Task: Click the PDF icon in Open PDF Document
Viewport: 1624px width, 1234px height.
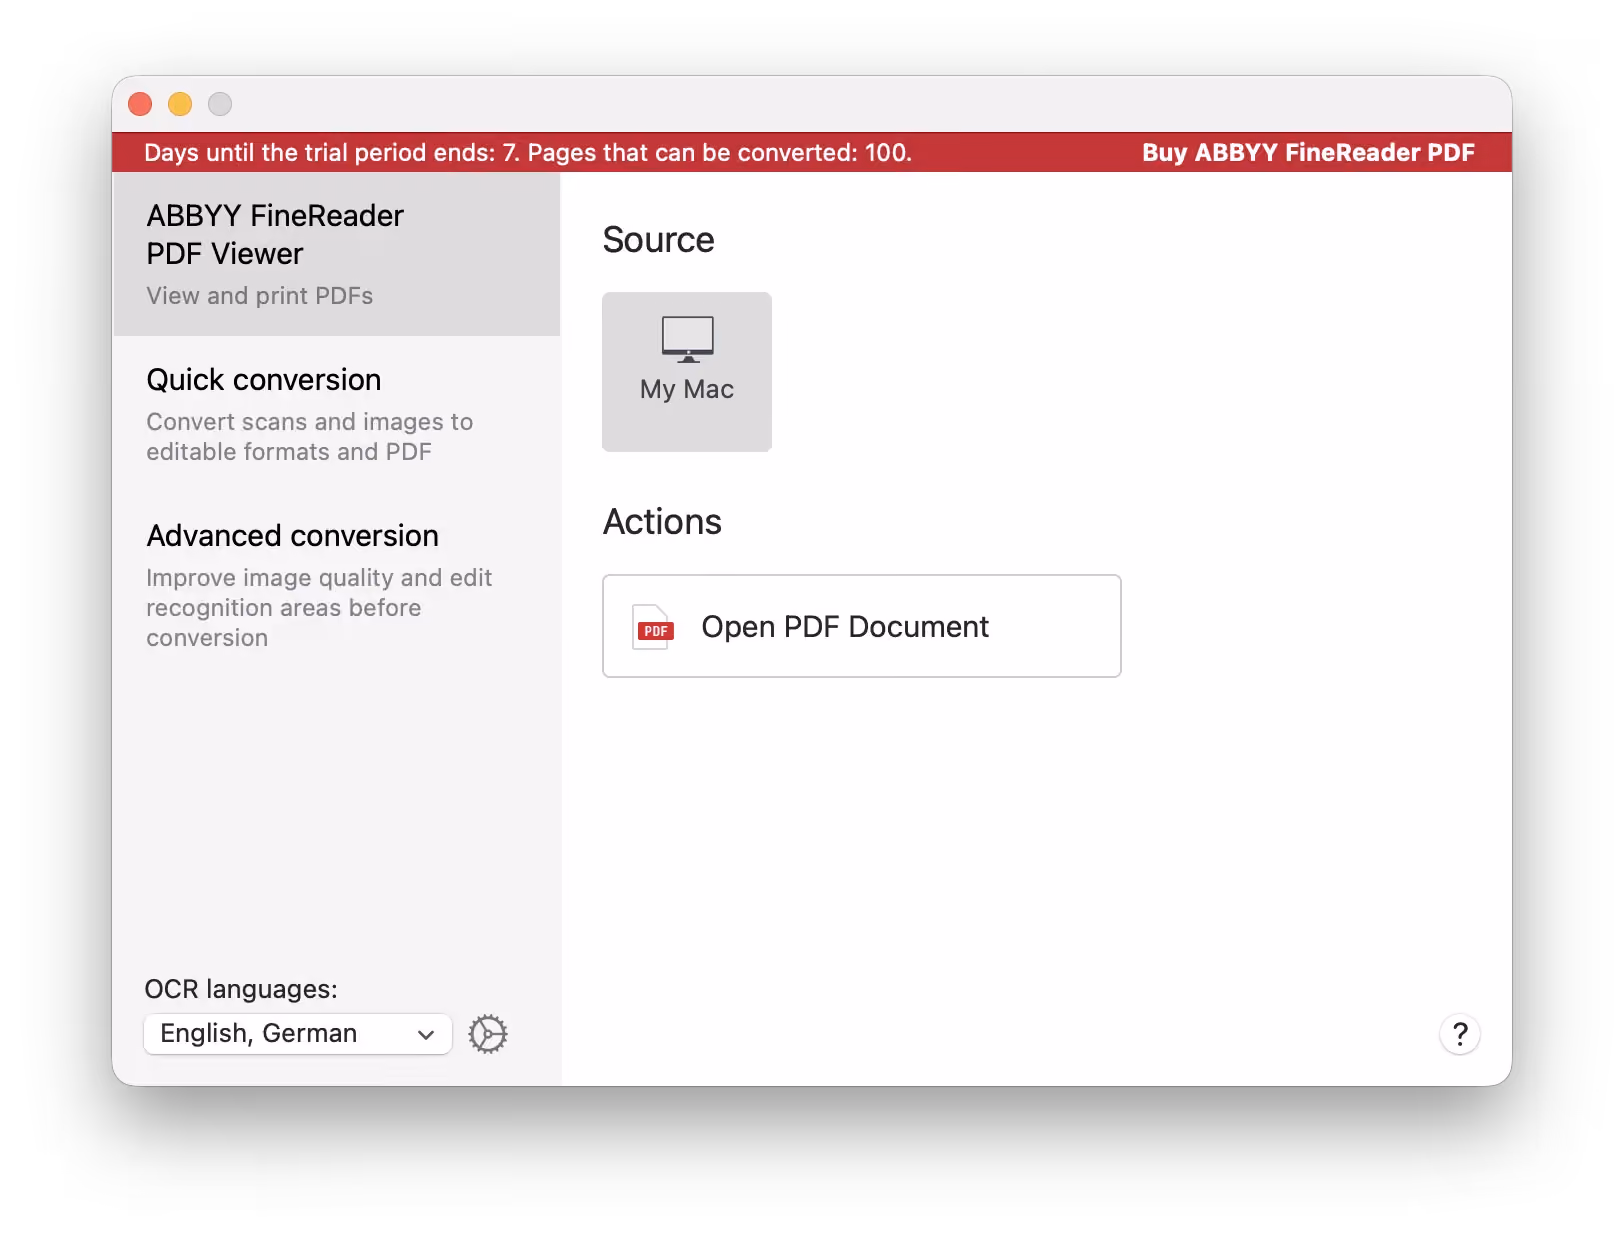Action: 655,627
